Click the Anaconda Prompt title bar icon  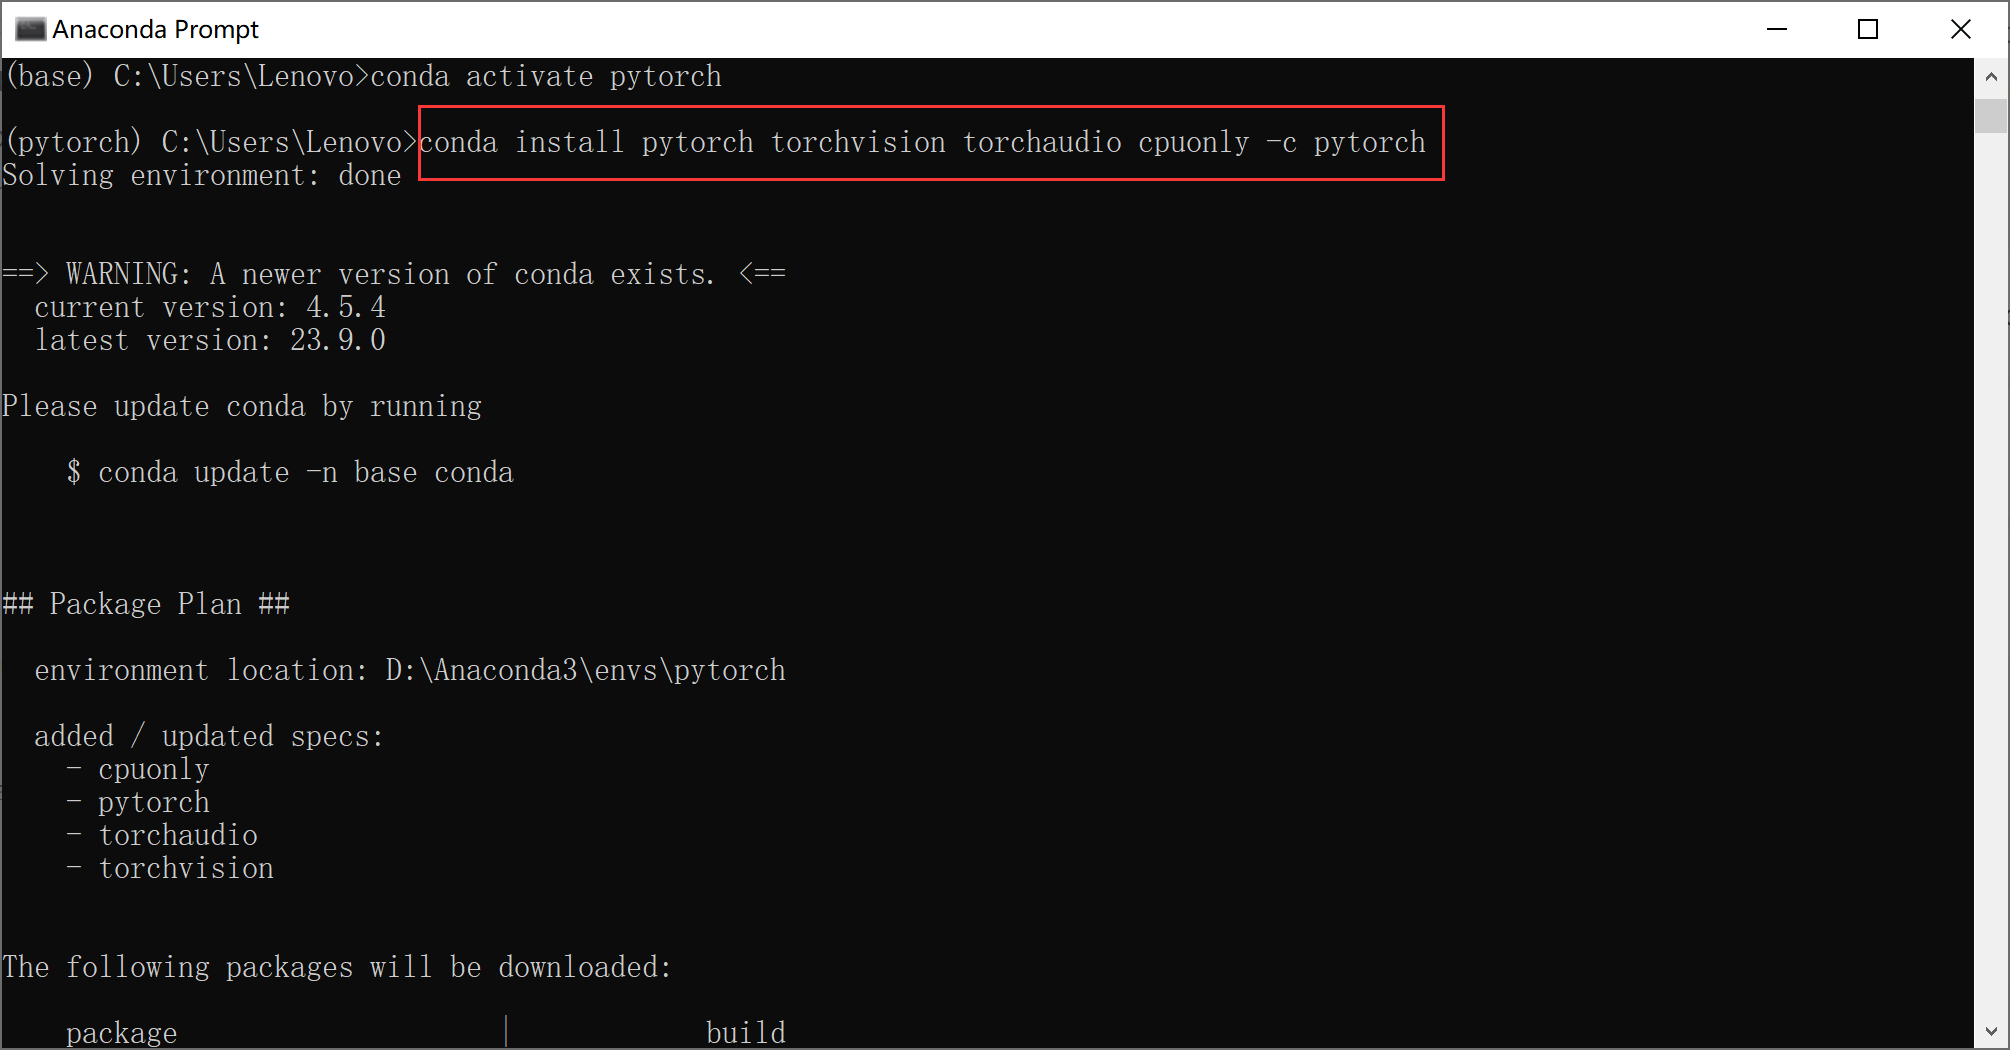(x=30, y=29)
